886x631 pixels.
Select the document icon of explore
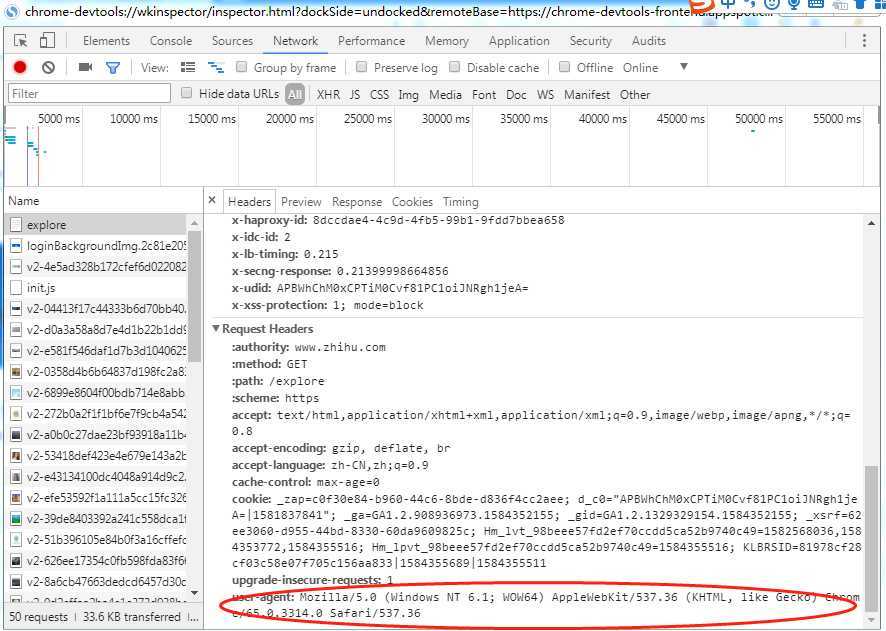click(x=16, y=225)
